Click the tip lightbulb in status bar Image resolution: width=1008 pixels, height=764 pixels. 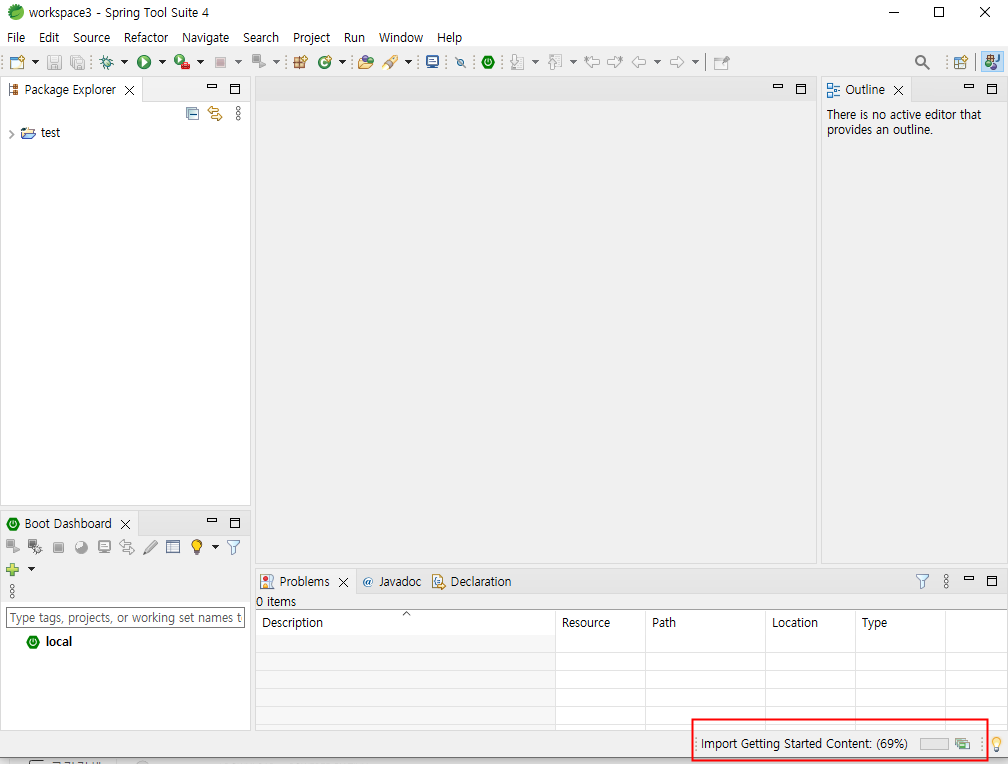click(x=996, y=744)
